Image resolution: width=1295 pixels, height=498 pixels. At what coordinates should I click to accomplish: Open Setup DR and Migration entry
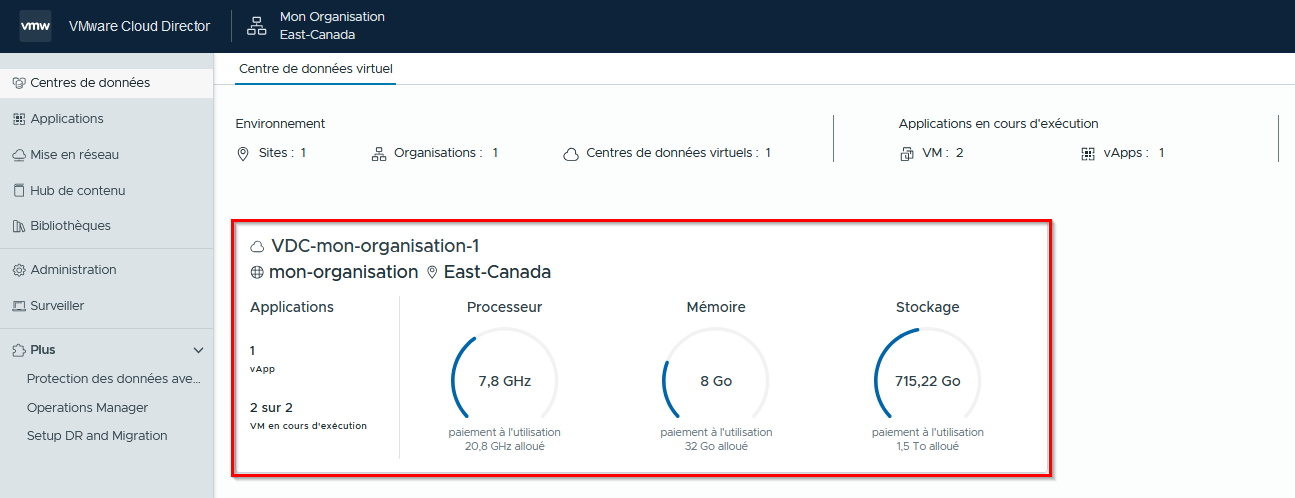(x=97, y=436)
